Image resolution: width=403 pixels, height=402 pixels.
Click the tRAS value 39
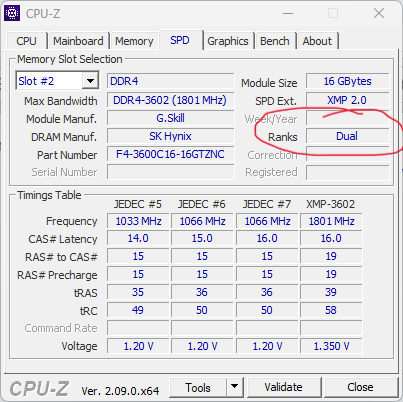click(331, 292)
